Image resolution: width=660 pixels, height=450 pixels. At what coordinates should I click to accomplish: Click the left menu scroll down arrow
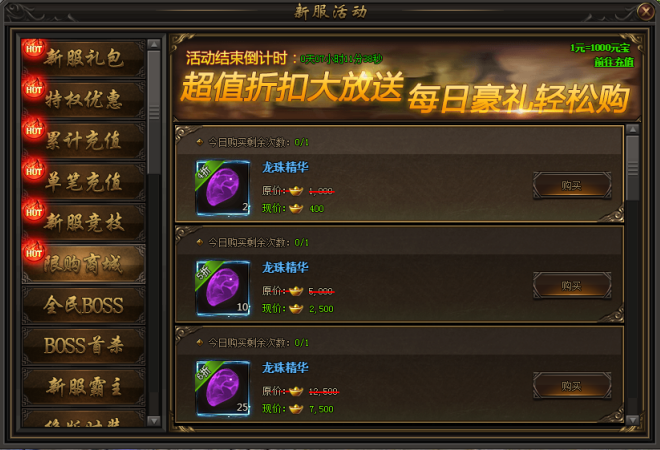[154, 420]
